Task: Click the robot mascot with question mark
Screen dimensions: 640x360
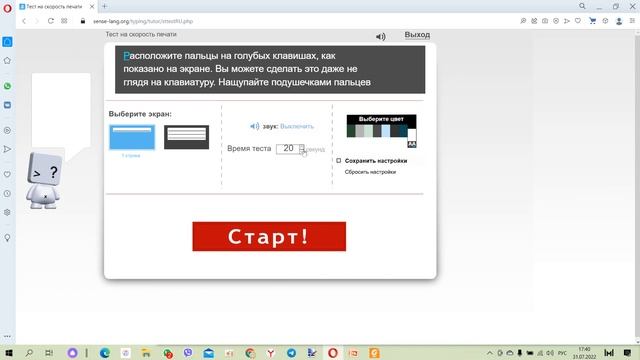Action: coord(44,180)
